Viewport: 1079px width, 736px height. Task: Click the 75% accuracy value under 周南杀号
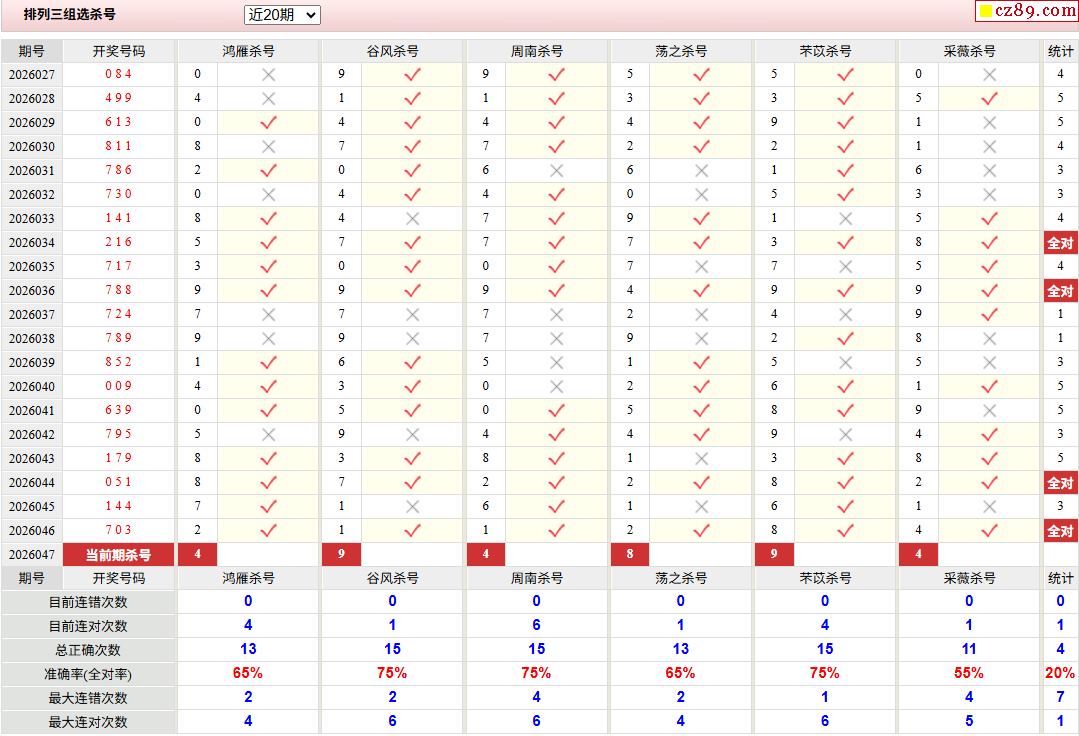(536, 674)
